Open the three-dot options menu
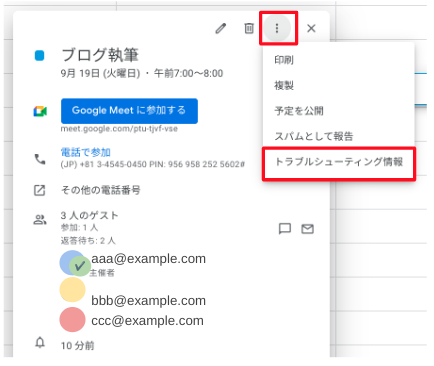434x366 pixels. pos(277,28)
